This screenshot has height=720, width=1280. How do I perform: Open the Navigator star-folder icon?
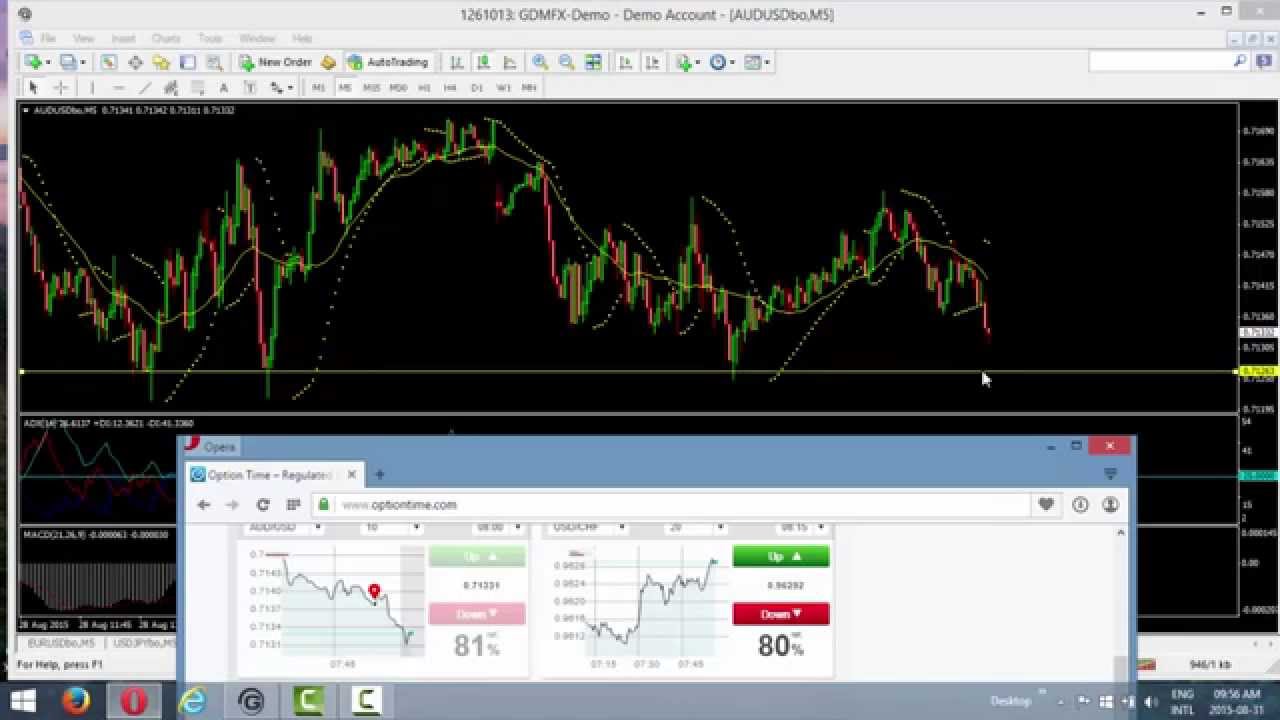[161, 62]
